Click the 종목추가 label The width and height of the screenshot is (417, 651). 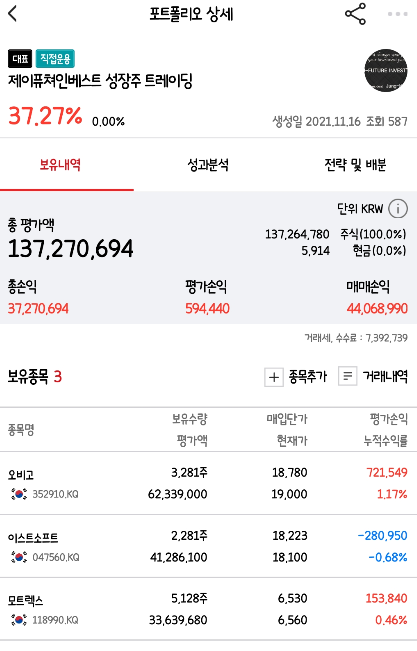point(308,377)
